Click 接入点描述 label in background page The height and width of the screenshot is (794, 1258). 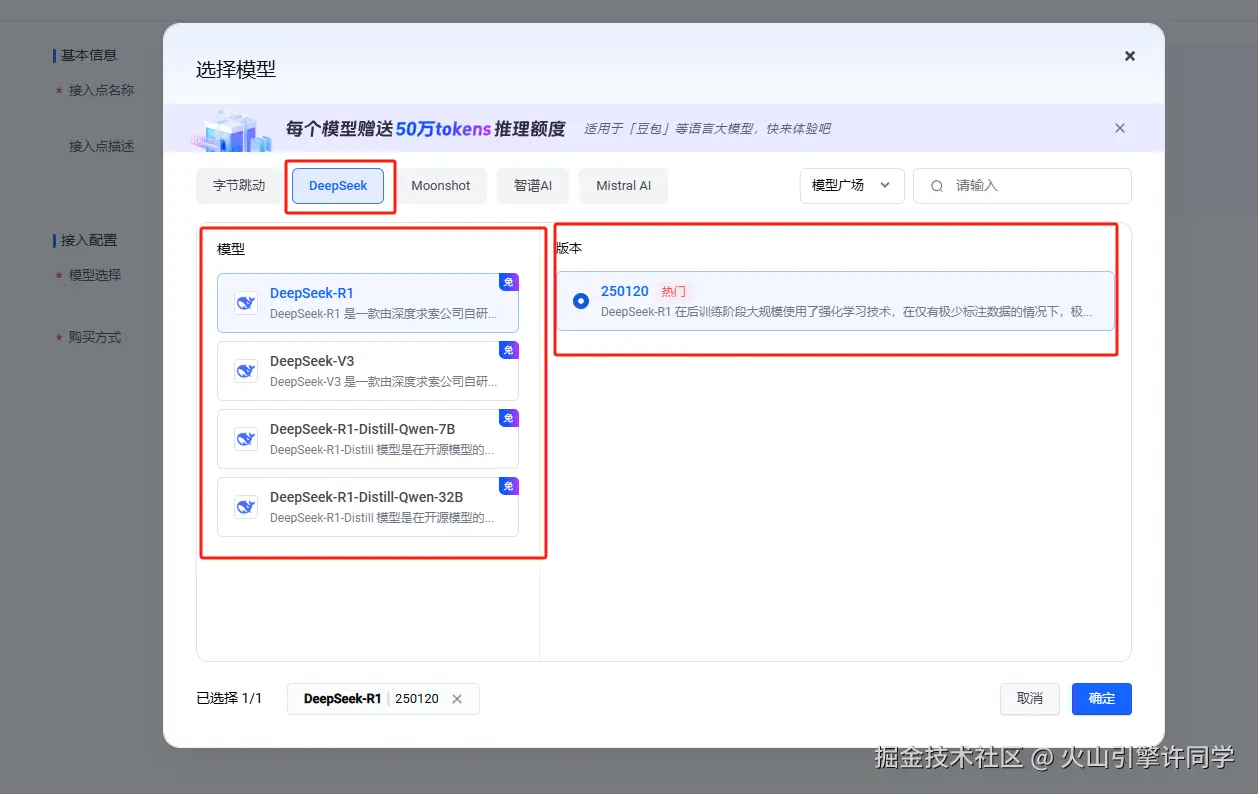[x=101, y=146]
